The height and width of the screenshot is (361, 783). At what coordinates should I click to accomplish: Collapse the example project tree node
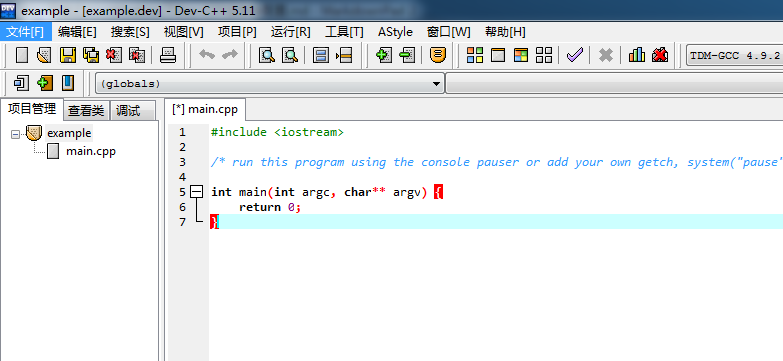pyautogui.click(x=15, y=134)
